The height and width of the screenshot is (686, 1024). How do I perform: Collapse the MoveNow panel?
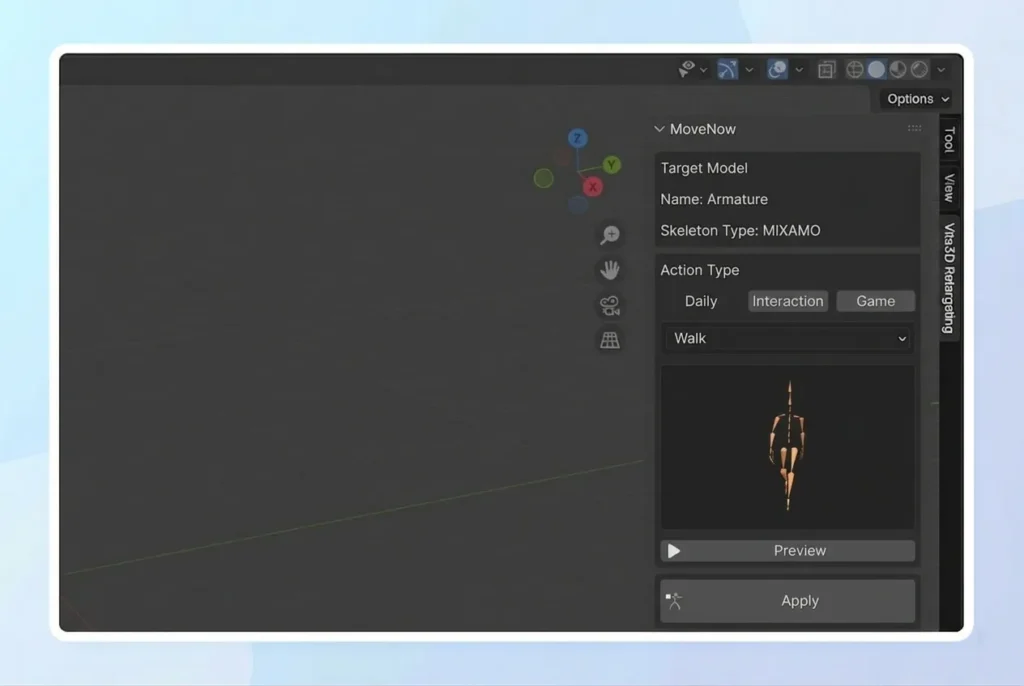pos(659,129)
